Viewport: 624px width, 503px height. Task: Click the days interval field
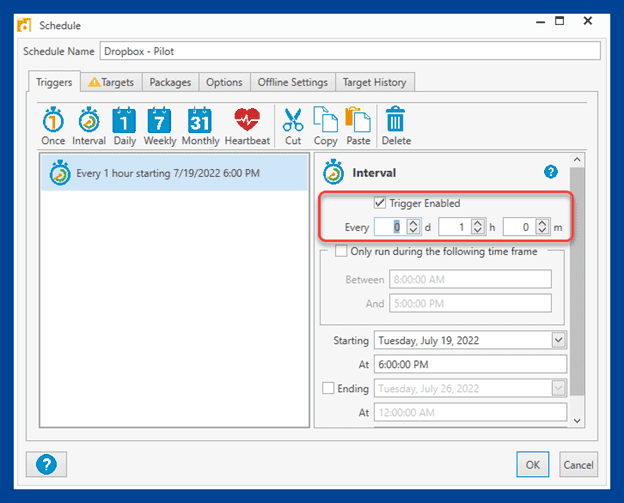[x=391, y=227]
